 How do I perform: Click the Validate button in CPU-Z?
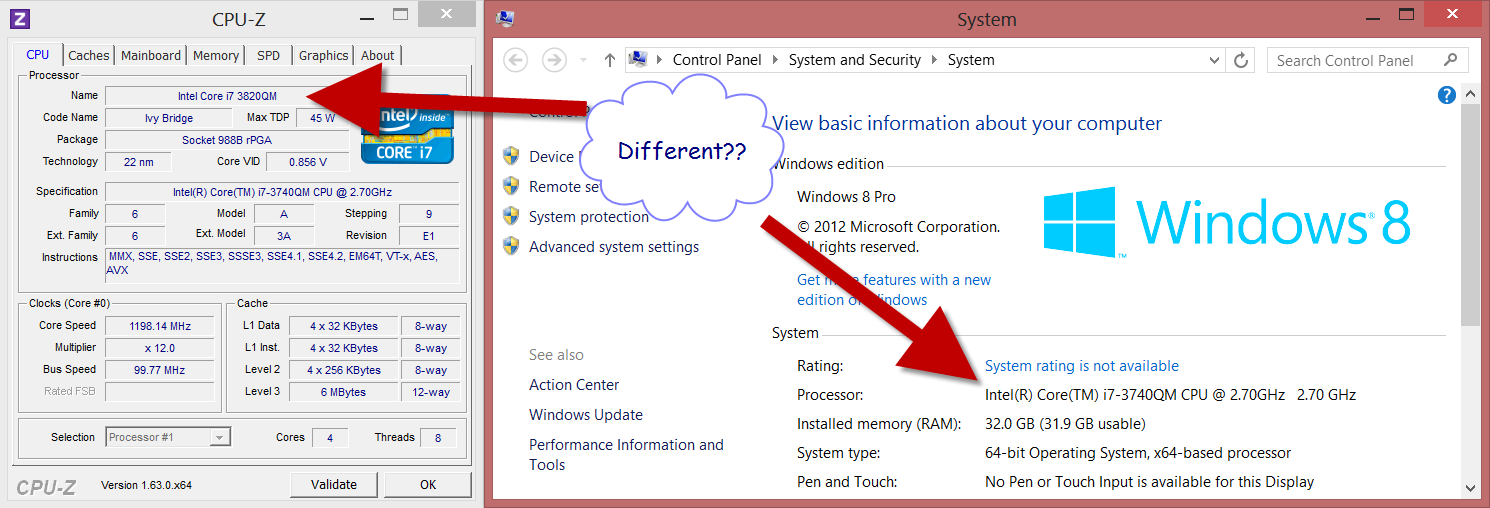coord(334,485)
